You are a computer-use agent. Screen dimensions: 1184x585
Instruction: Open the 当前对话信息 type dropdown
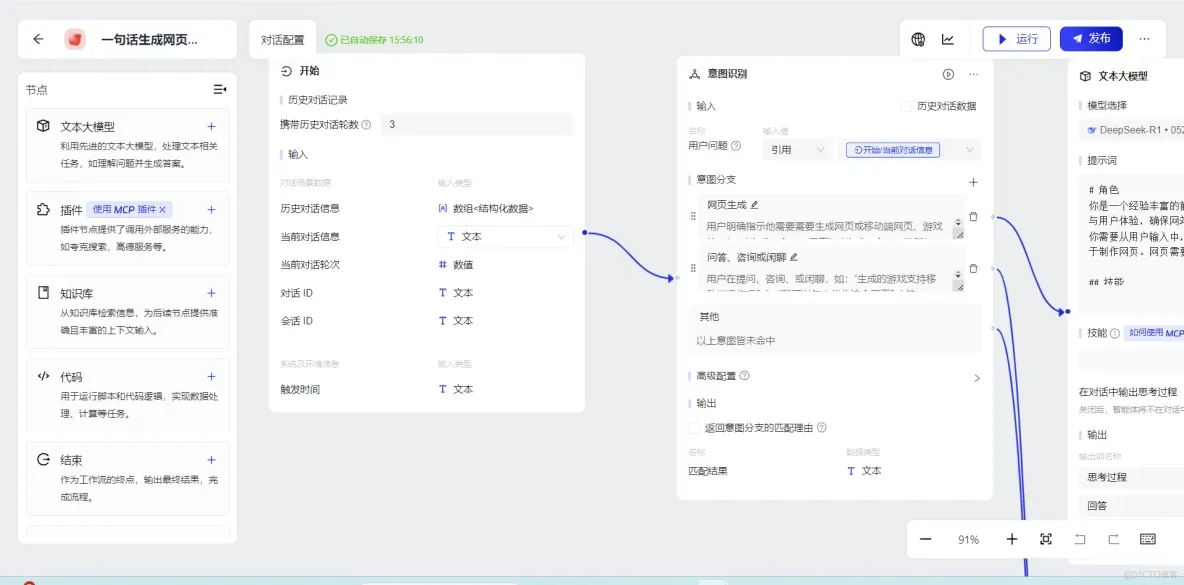pos(505,236)
